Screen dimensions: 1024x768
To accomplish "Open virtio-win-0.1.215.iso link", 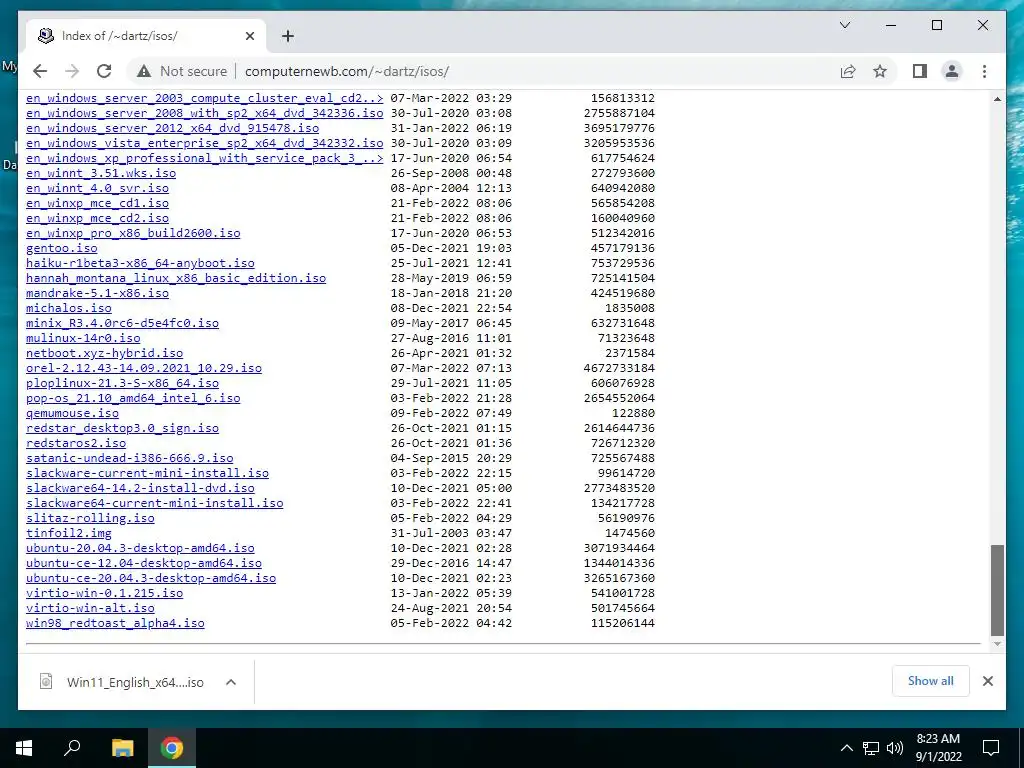I will point(104,594).
